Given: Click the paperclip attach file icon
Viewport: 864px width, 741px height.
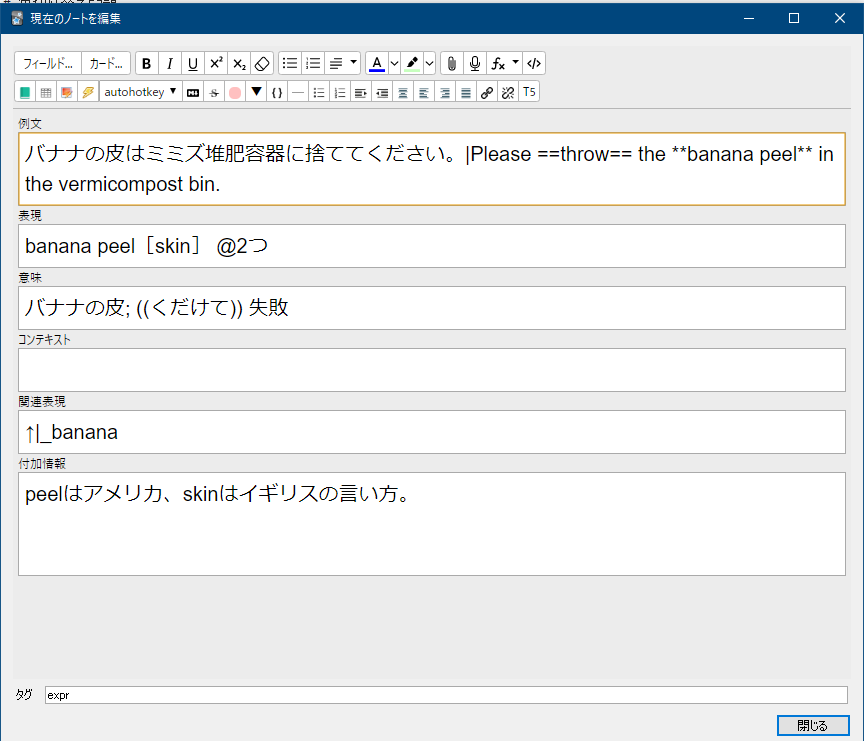Looking at the screenshot, I should pos(452,63).
